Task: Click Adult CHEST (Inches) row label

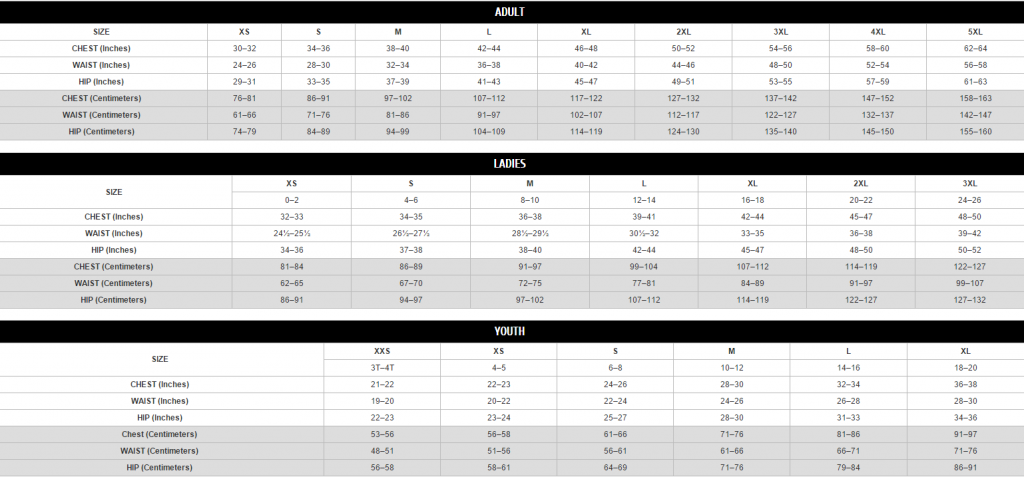Action: pyautogui.click(x=101, y=48)
